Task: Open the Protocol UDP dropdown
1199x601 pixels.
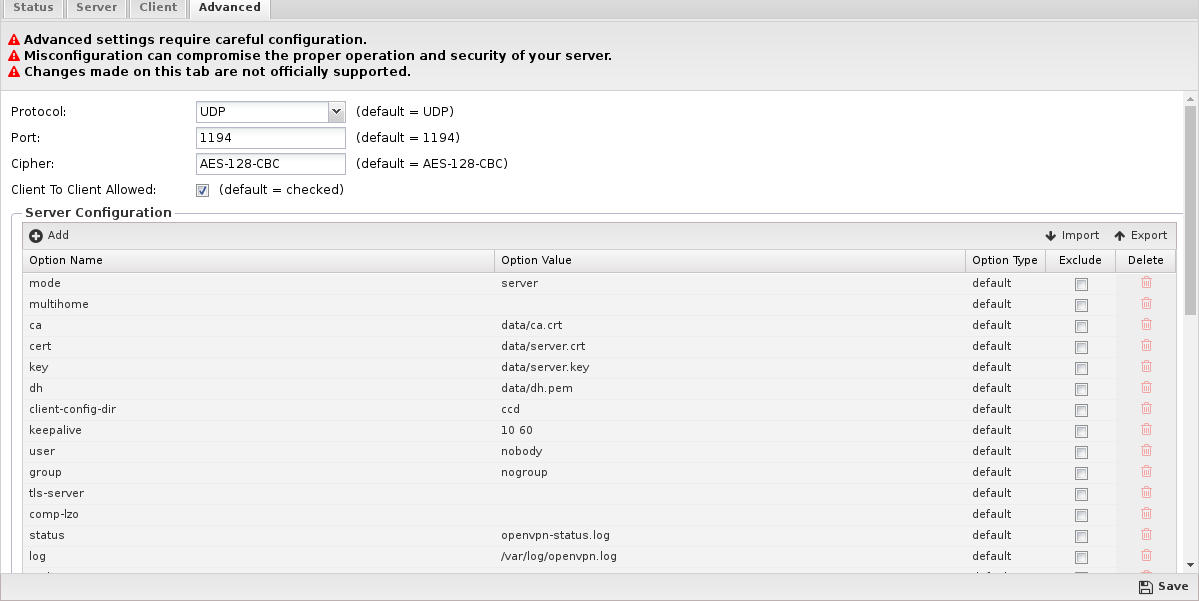Action: pyautogui.click(x=336, y=112)
